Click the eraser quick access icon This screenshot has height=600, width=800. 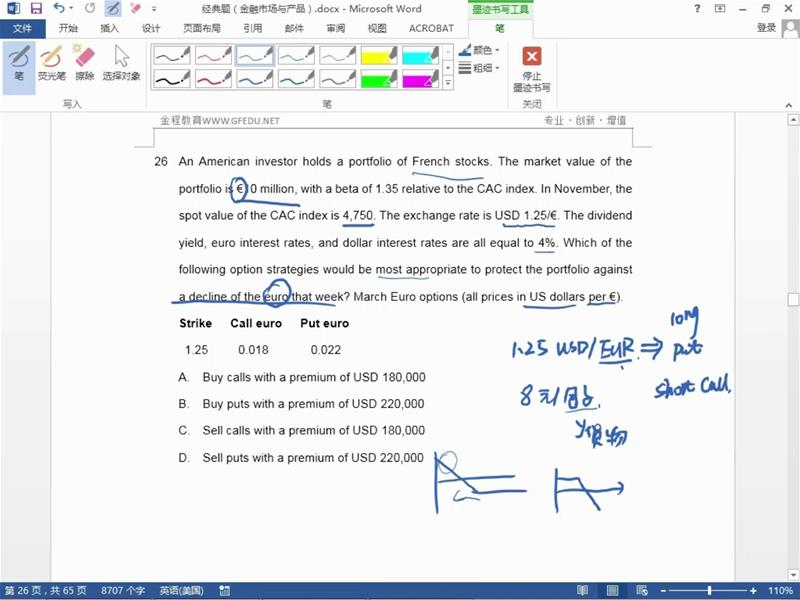pyautogui.click(x=135, y=9)
